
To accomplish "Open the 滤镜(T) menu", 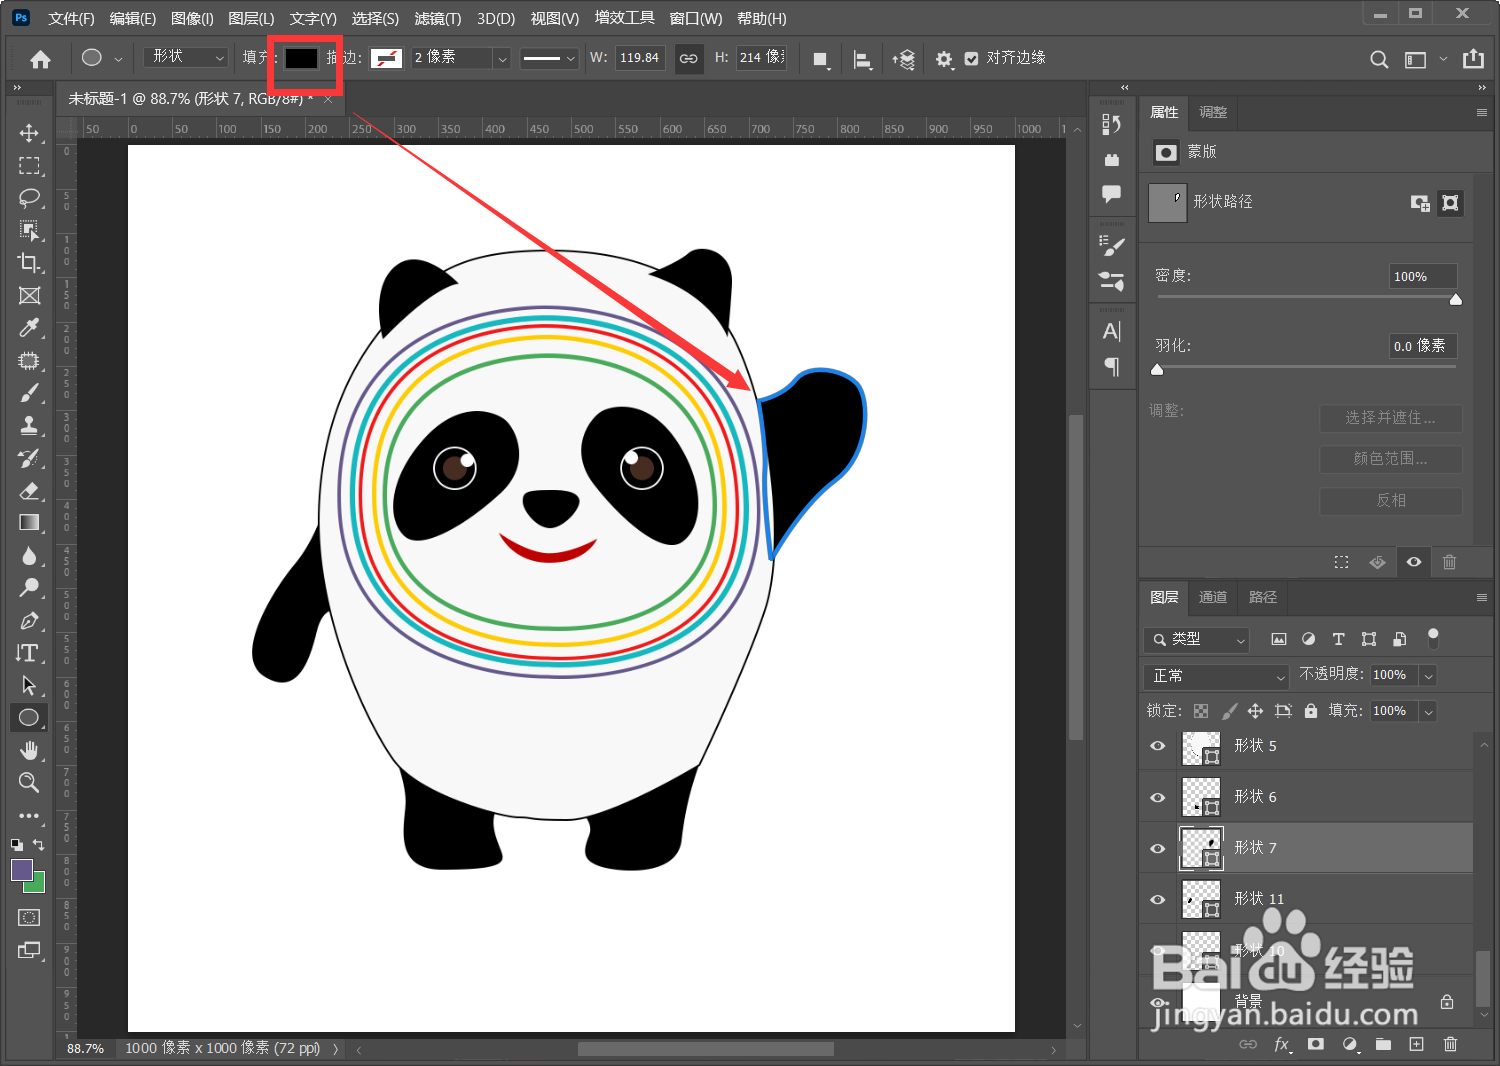I will pyautogui.click(x=437, y=18).
